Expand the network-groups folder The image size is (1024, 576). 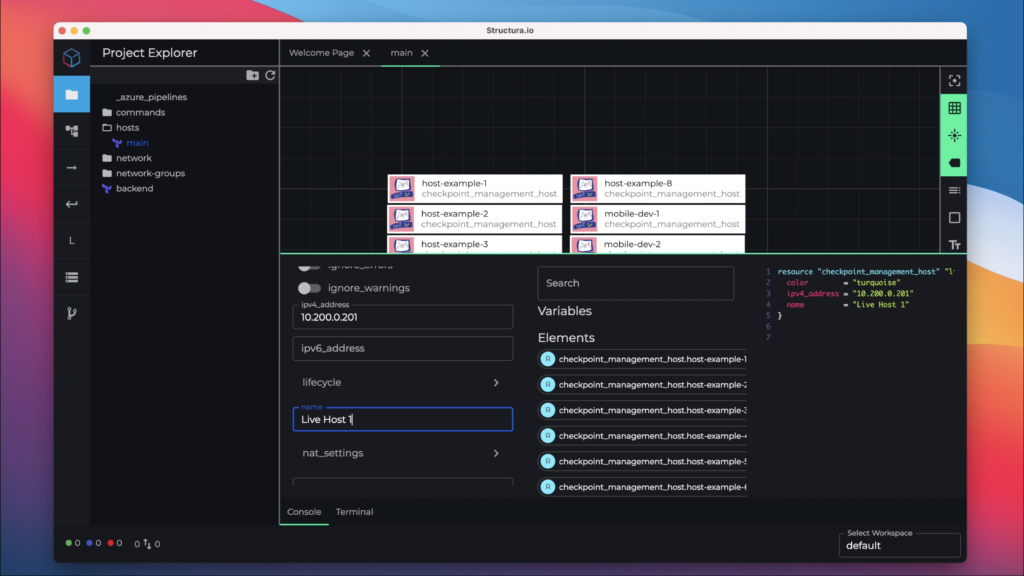pos(144,173)
